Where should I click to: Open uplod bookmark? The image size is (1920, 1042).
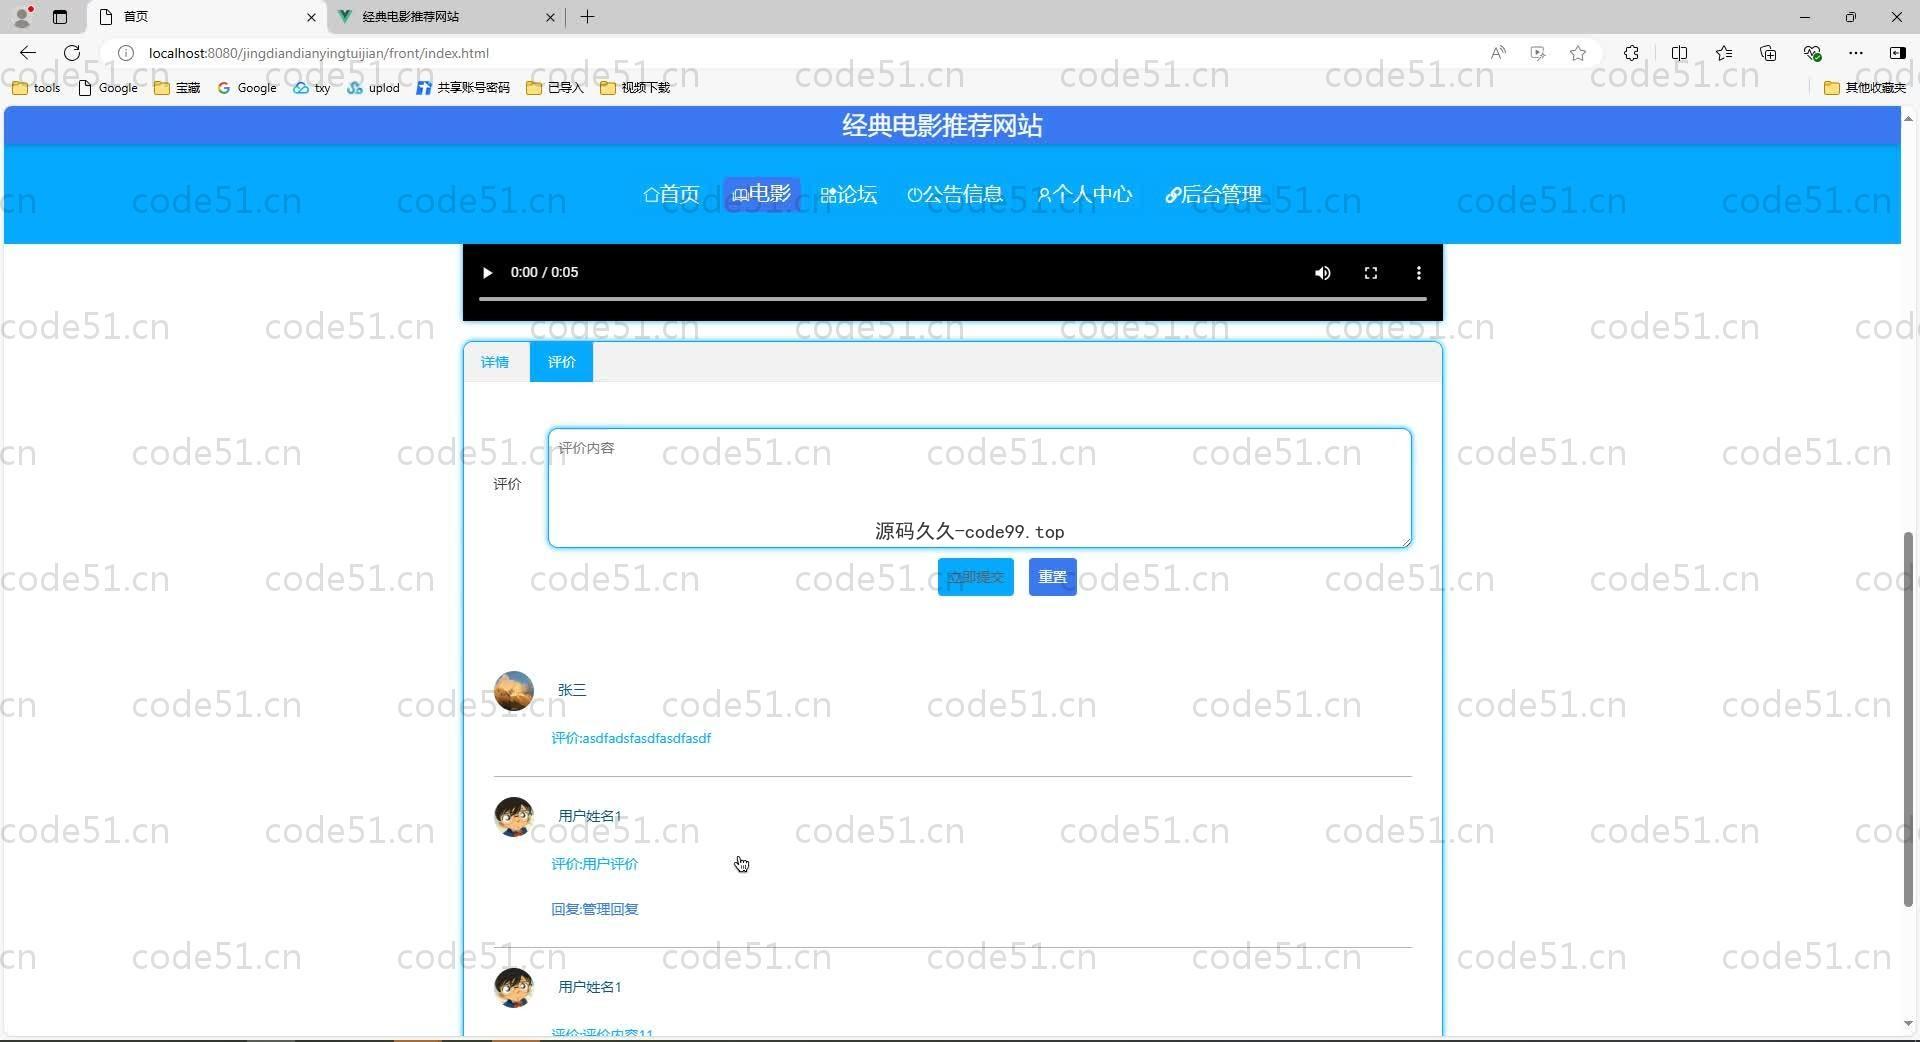pos(374,88)
